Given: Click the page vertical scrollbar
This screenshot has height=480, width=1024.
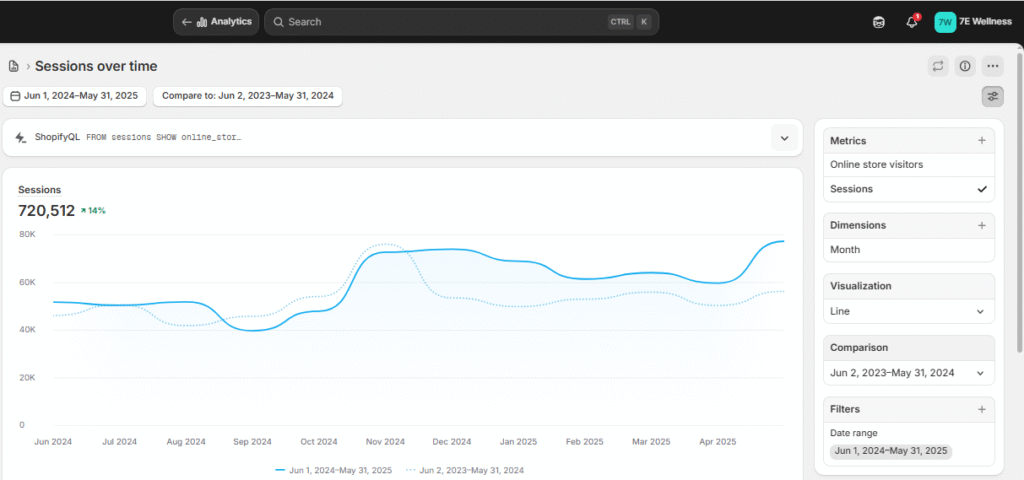Looking at the screenshot, I should (x=1021, y=202).
